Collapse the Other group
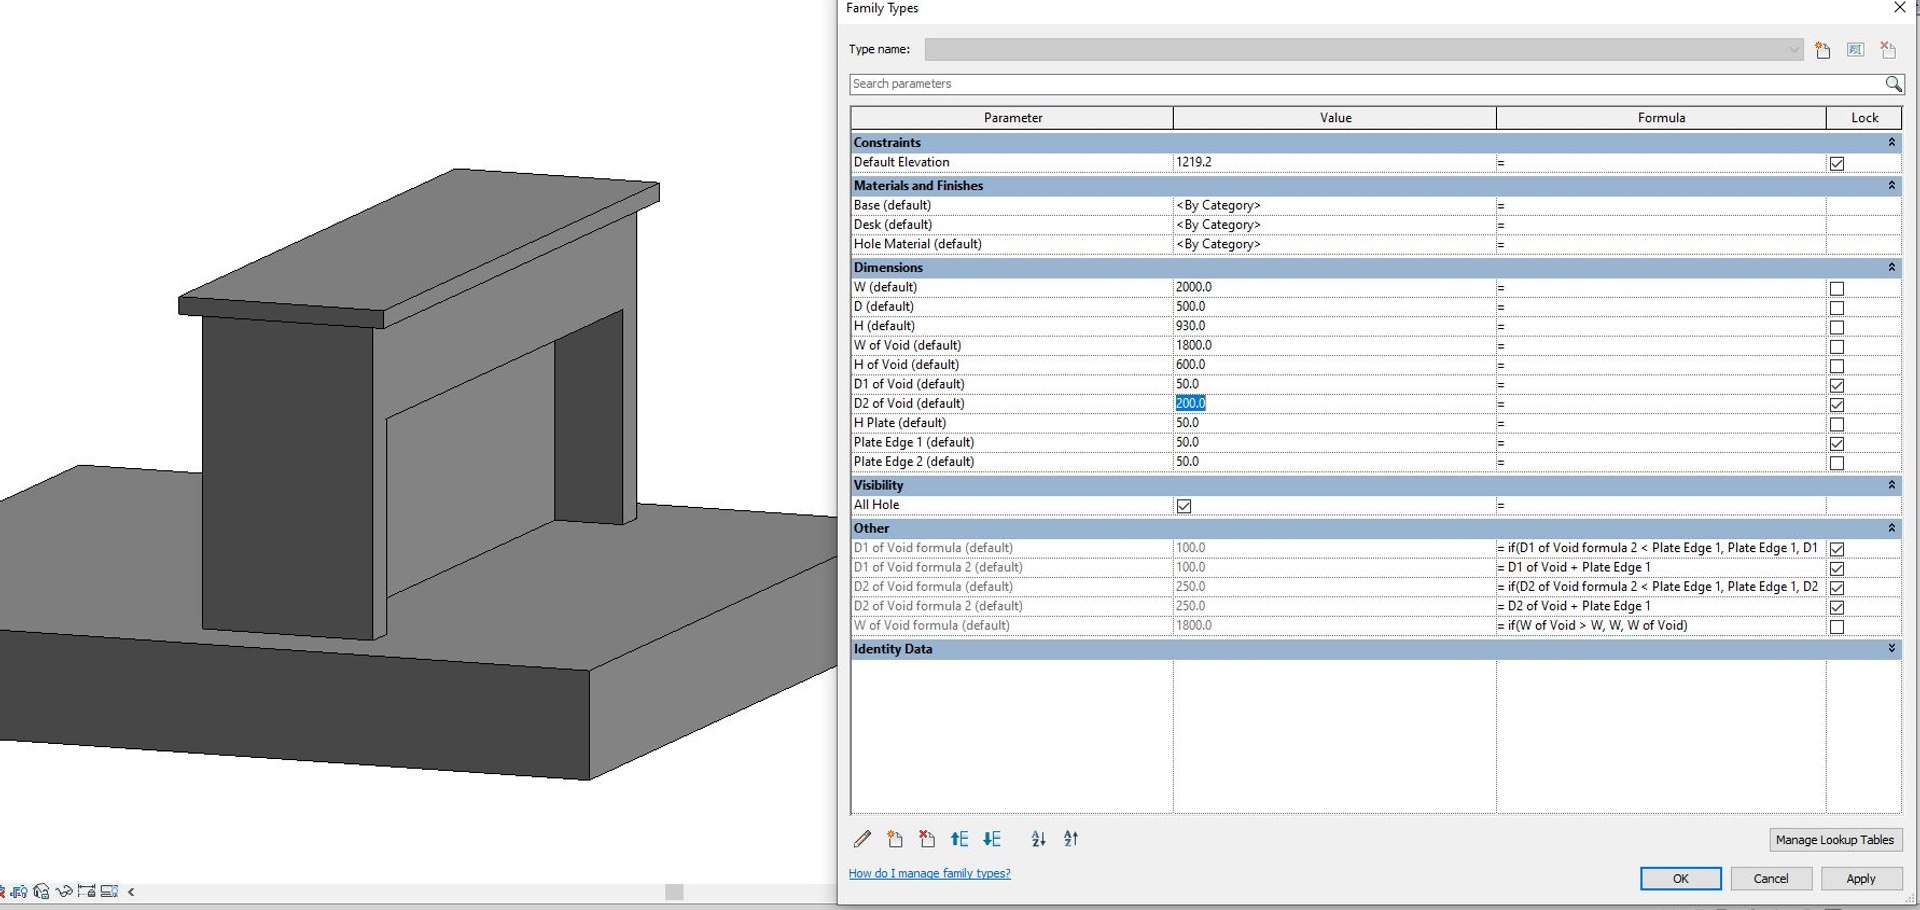The width and height of the screenshot is (1920, 910). point(1891,528)
